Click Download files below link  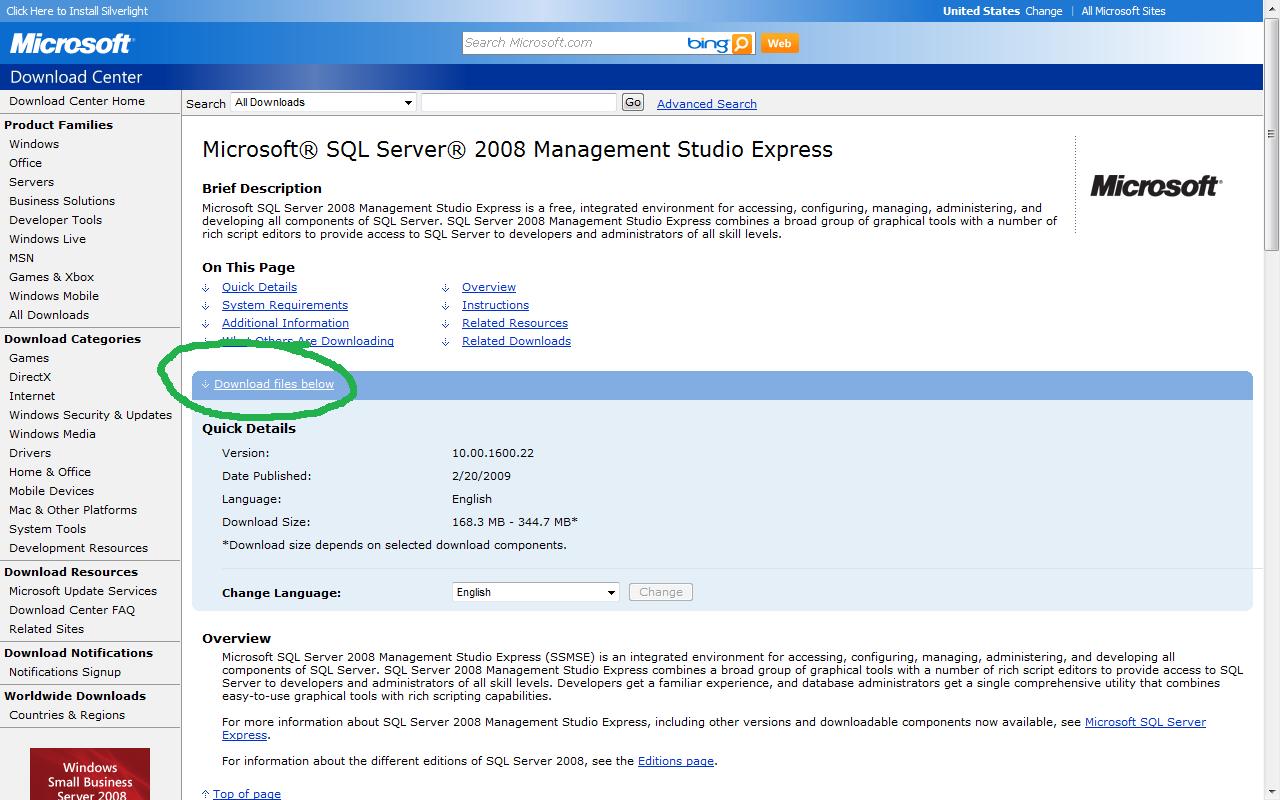pyautogui.click(x=274, y=384)
